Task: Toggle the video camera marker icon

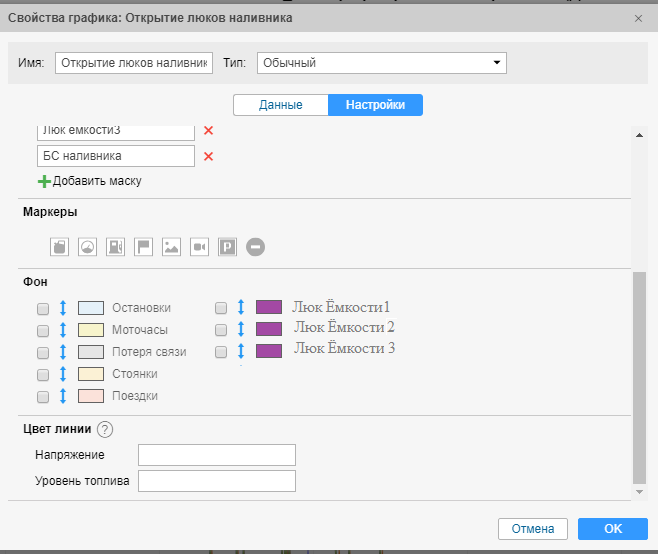Action: tap(200, 247)
